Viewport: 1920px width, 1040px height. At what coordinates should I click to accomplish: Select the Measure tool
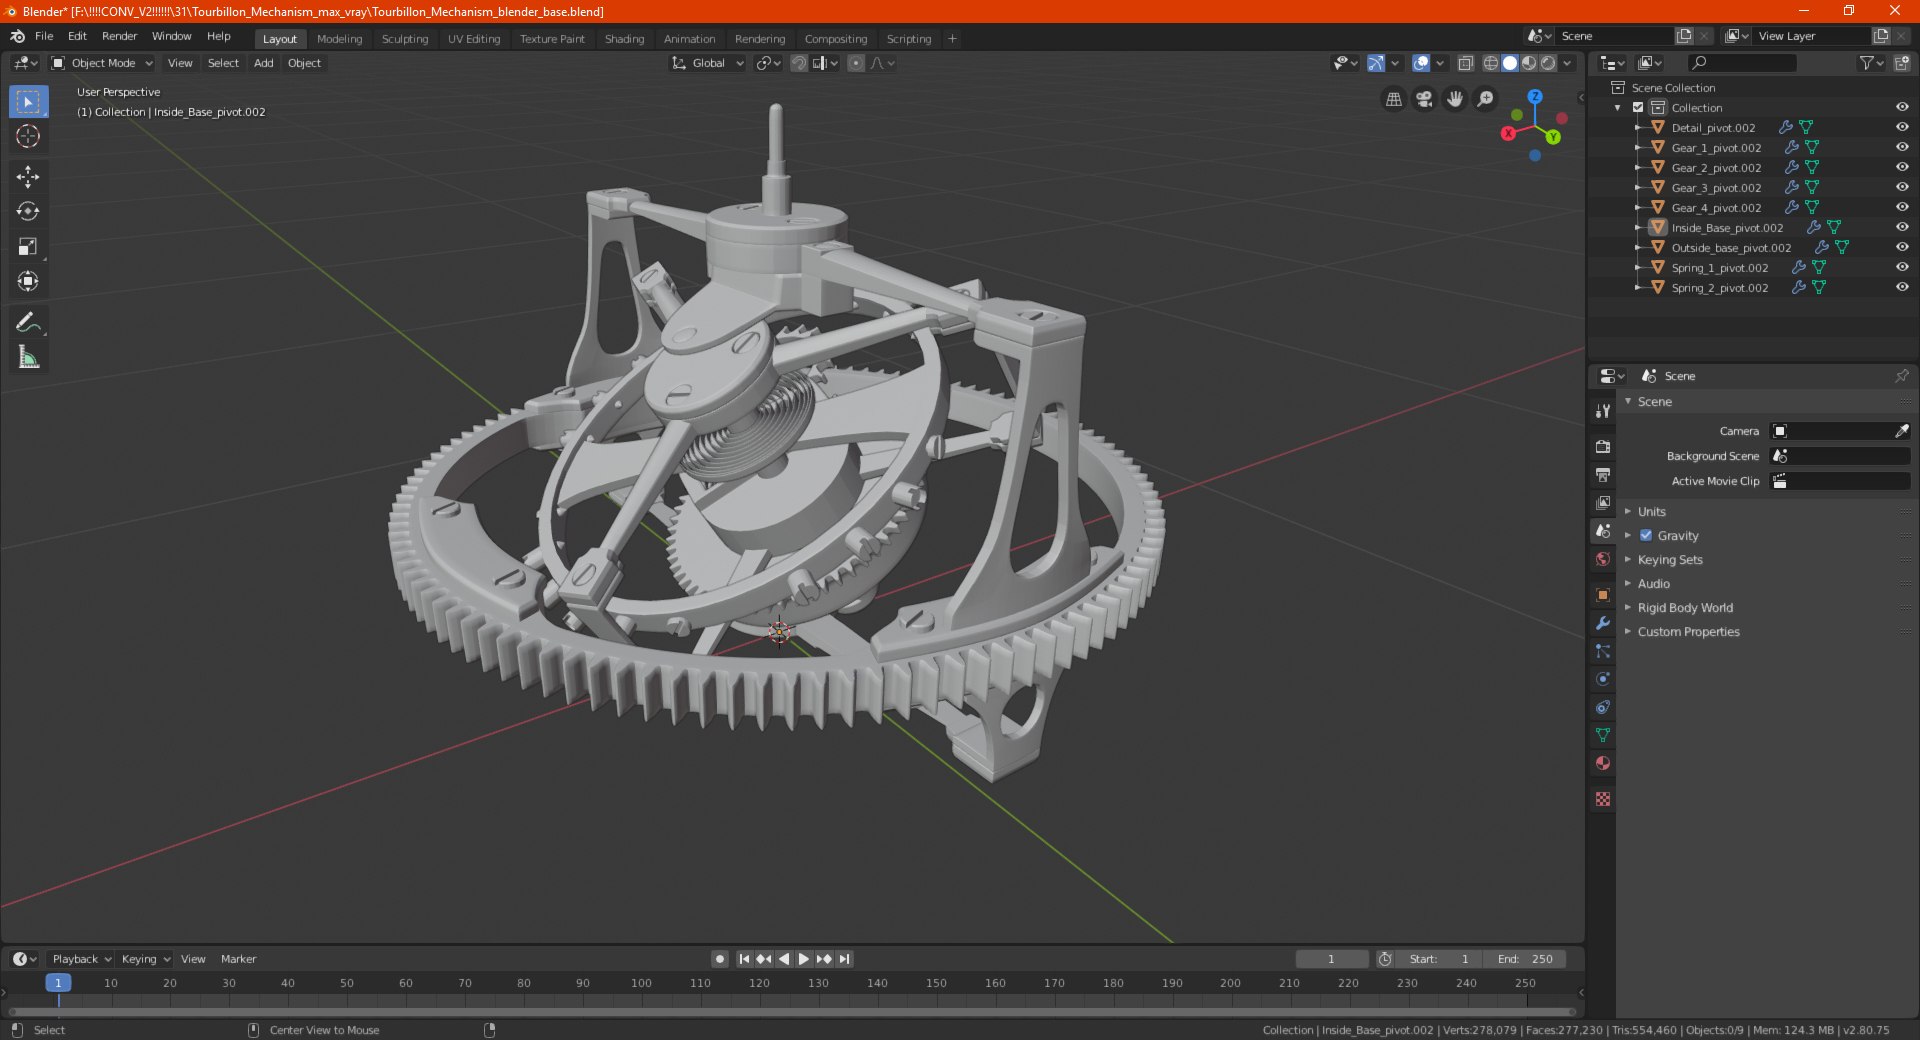coord(28,358)
